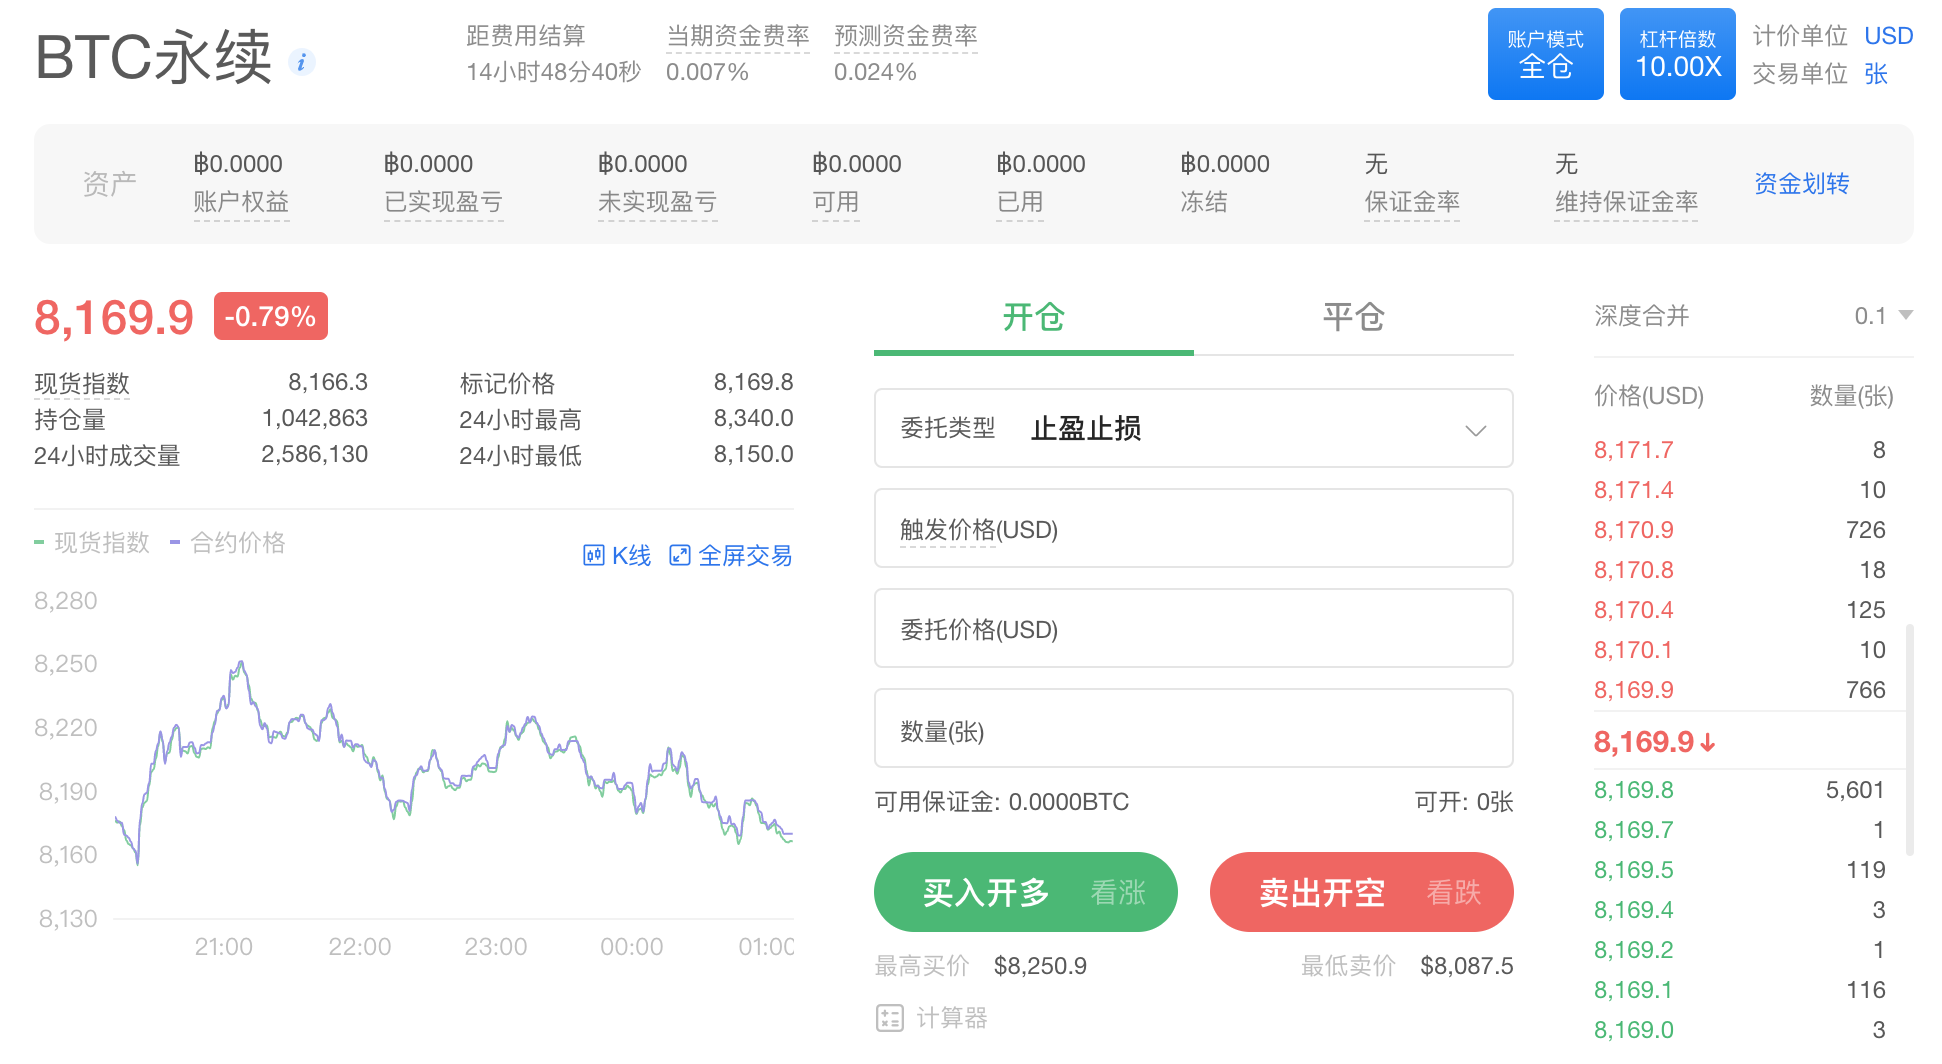Switch to the 开仓 tab
Viewport: 1942px width, 1064px height.
pos(1033,318)
